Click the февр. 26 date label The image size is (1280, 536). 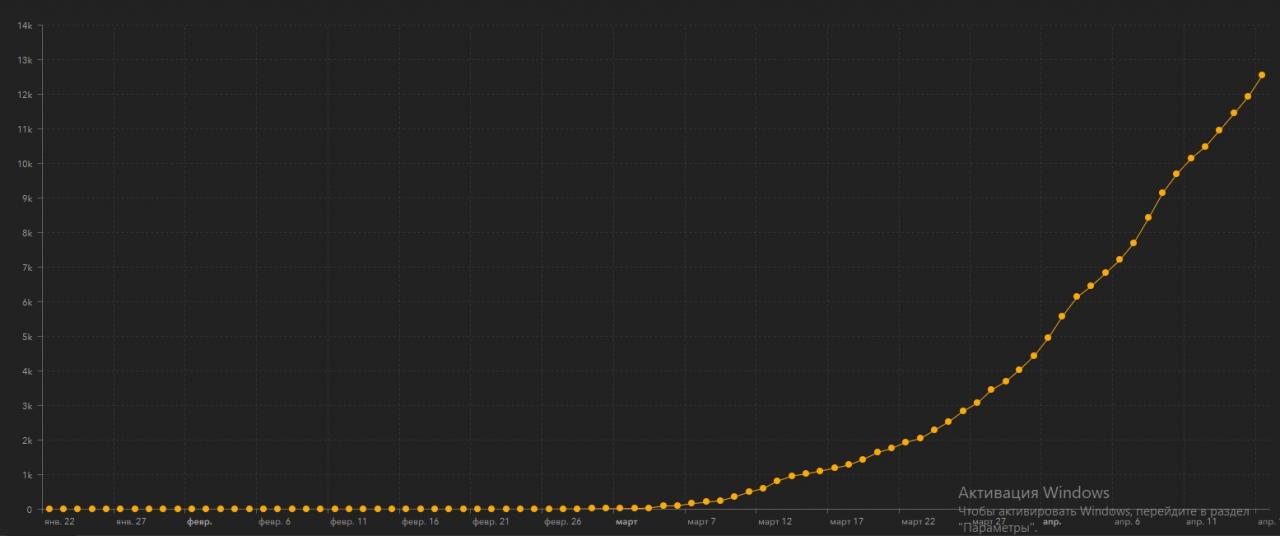point(563,522)
